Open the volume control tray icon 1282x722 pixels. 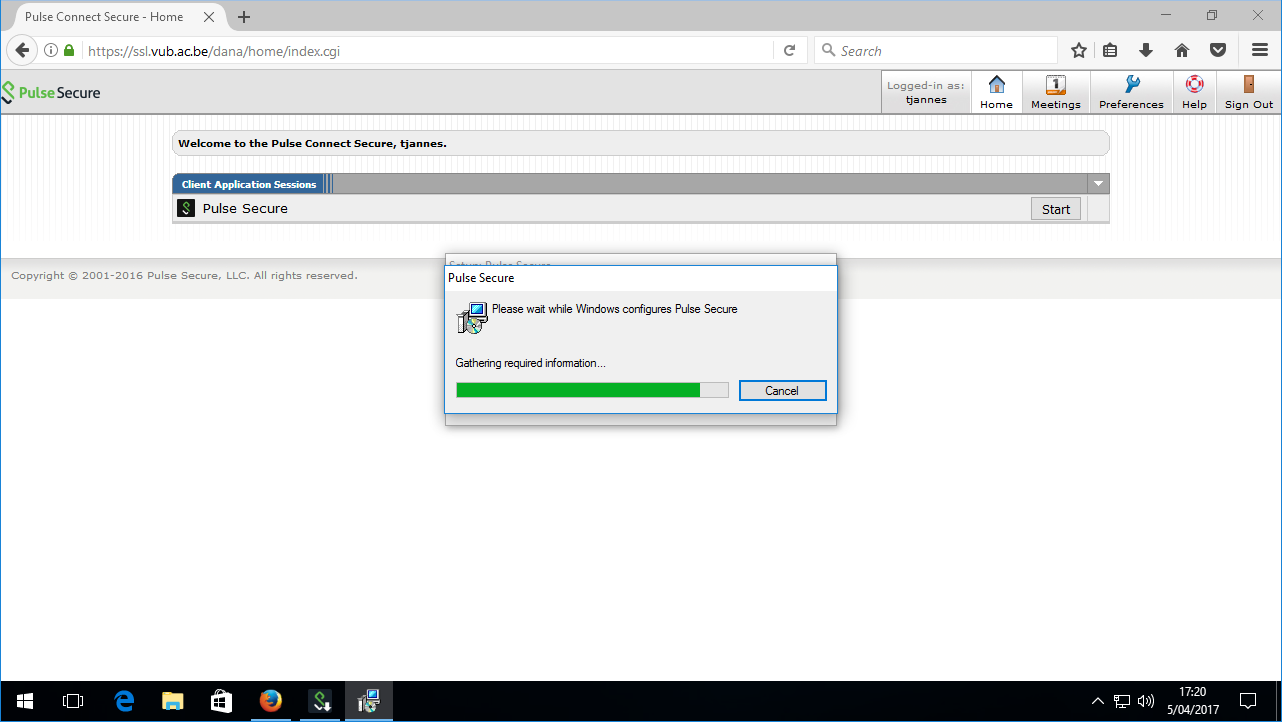1146,701
